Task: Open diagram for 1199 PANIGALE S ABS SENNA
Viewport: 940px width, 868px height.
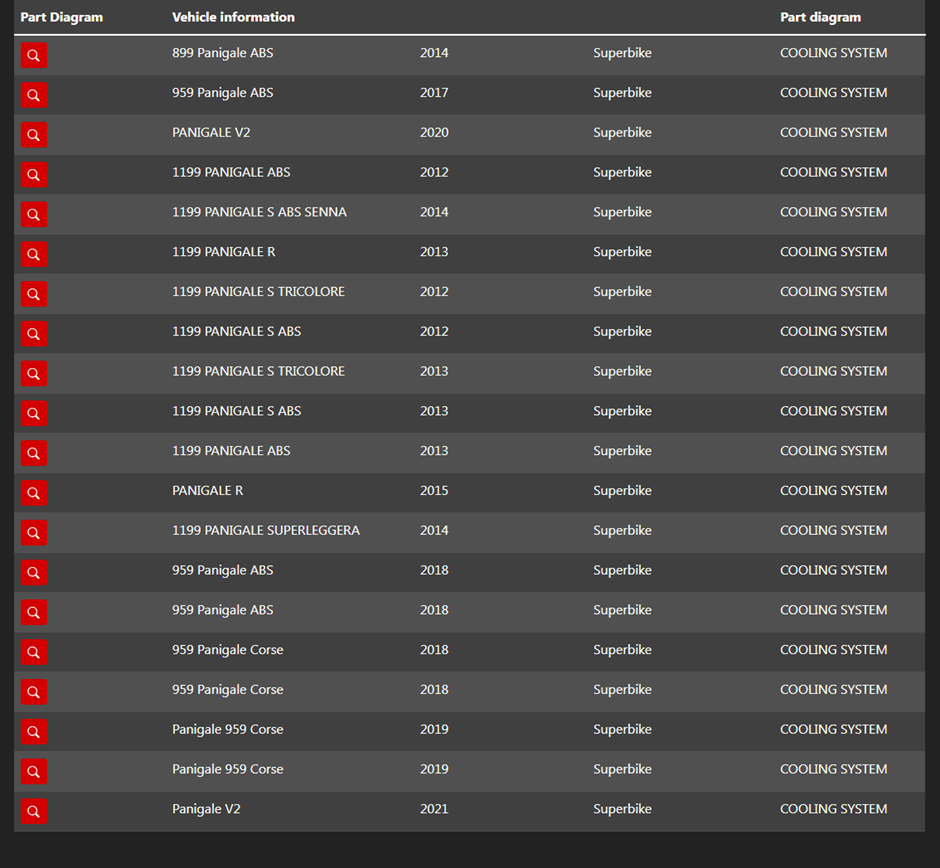Action: 34,214
